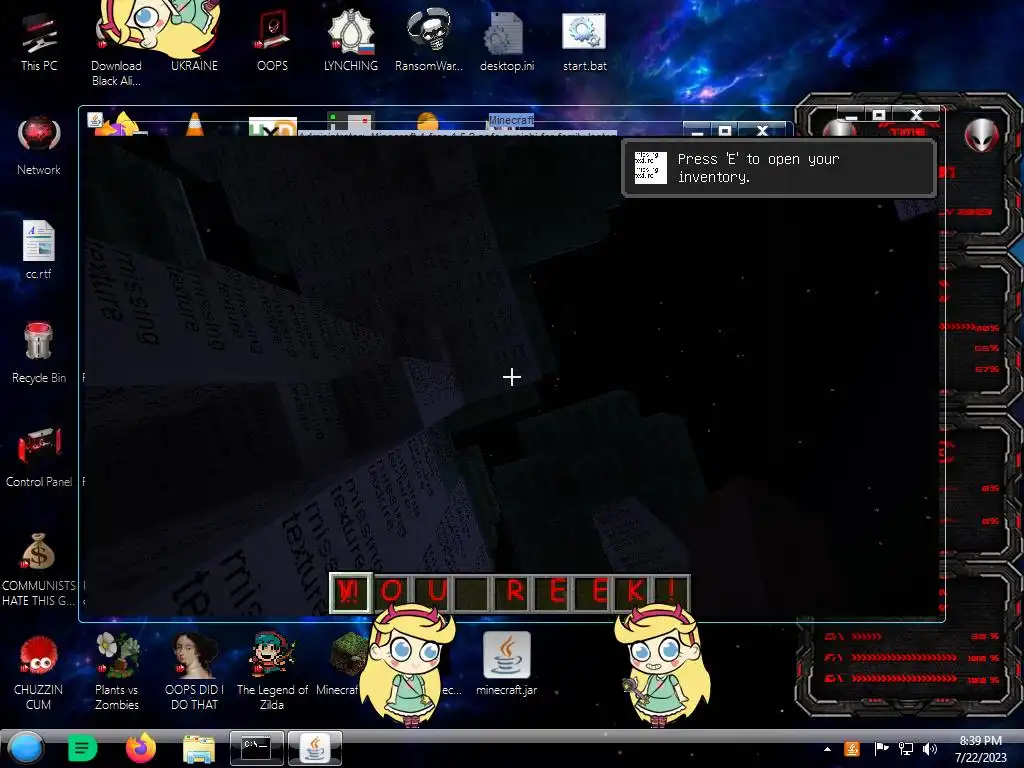Image resolution: width=1024 pixels, height=768 pixels.
Task: Open the volume speaker tray icon
Action: click(930, 749)
